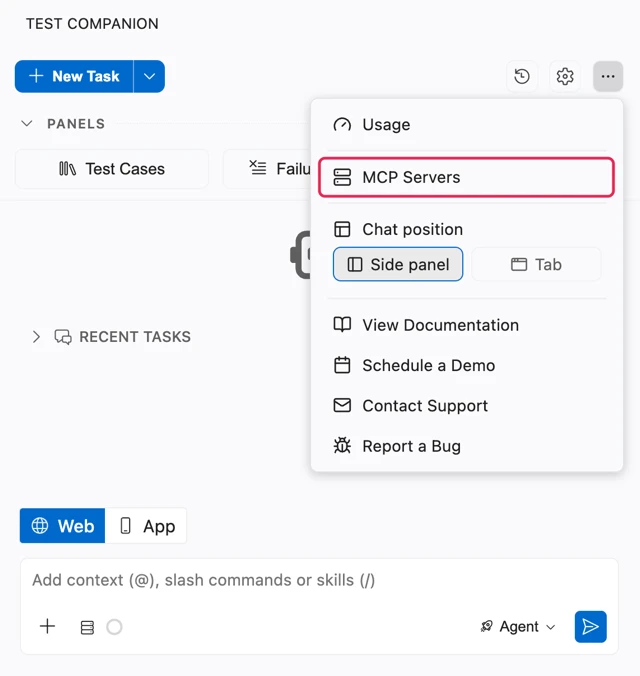Screen dimensions: 640x676
Task: Focus the Add context input field
Action: click(319, 580)
